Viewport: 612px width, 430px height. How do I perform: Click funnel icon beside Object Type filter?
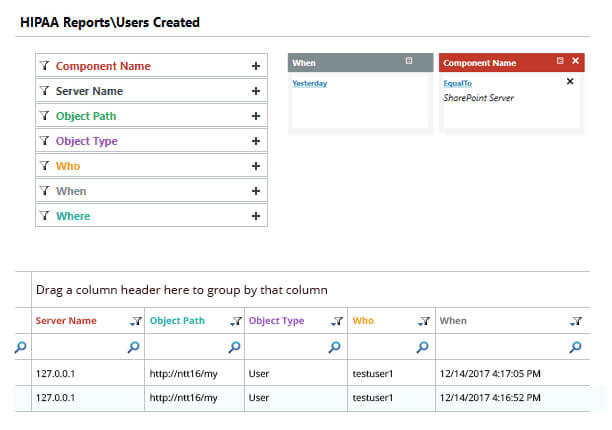point(44,140)
